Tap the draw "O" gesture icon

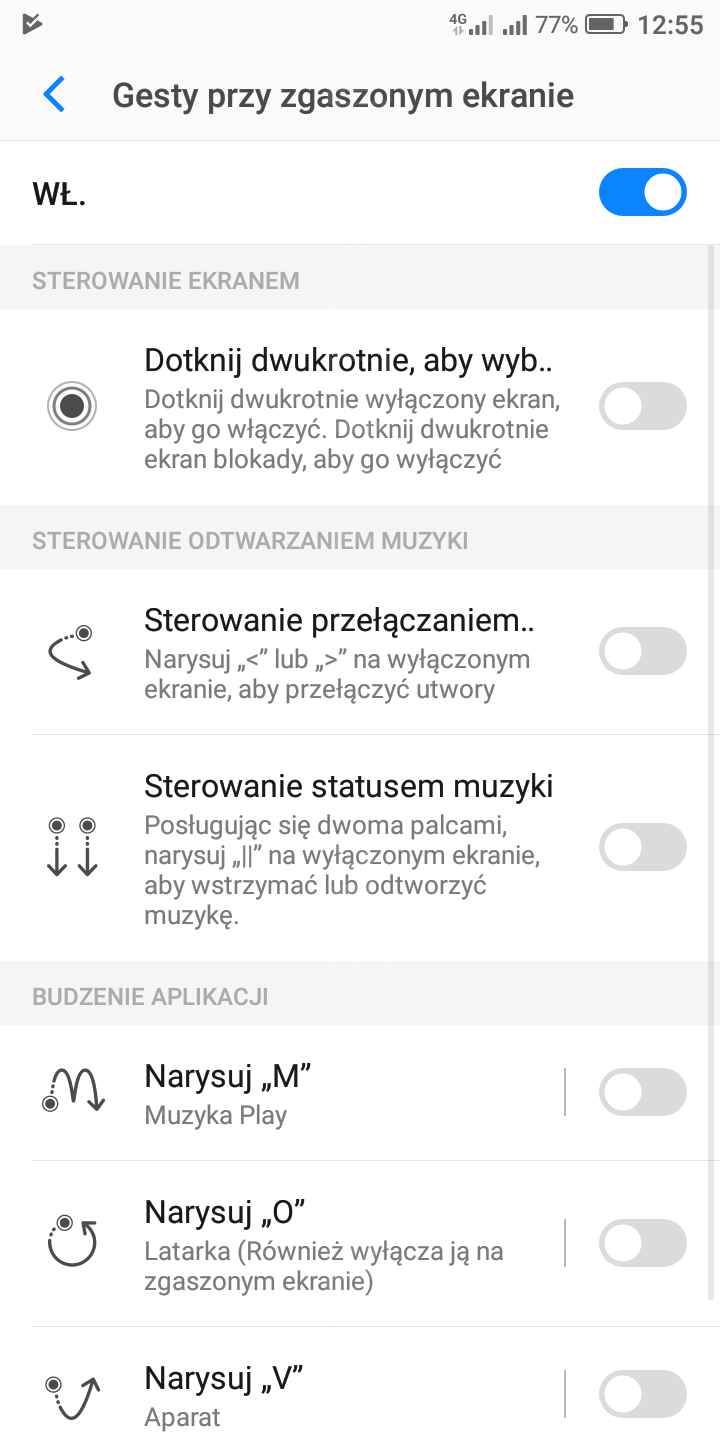[72, 1242]
